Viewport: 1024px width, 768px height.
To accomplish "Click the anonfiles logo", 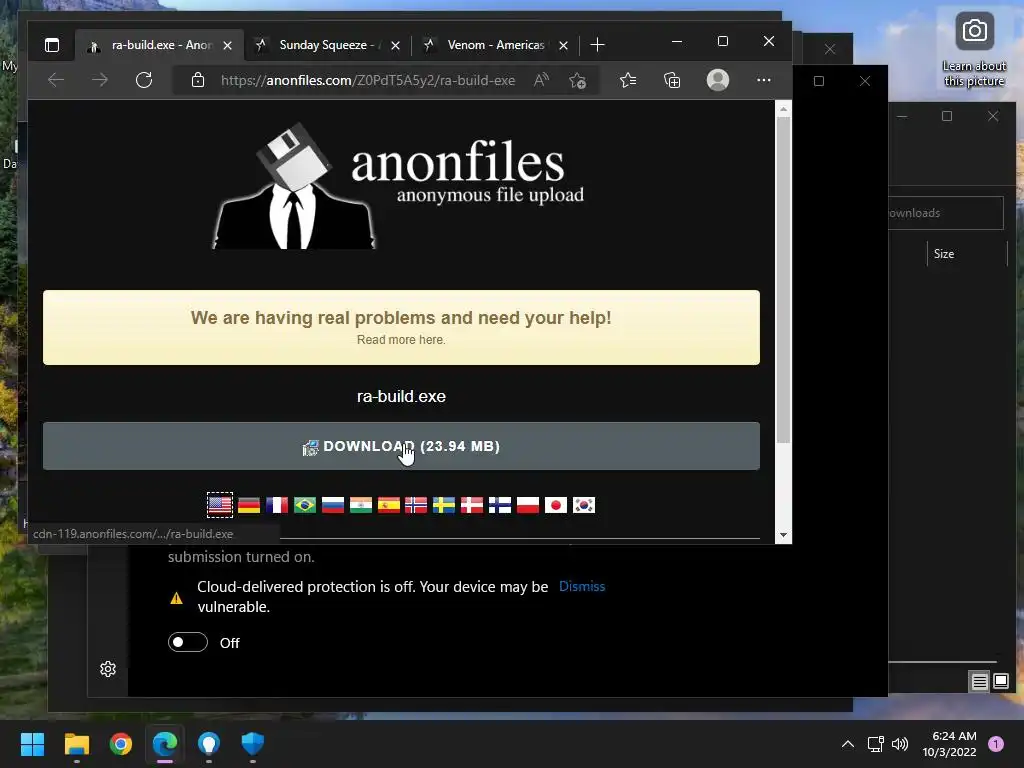I will 398,185.
